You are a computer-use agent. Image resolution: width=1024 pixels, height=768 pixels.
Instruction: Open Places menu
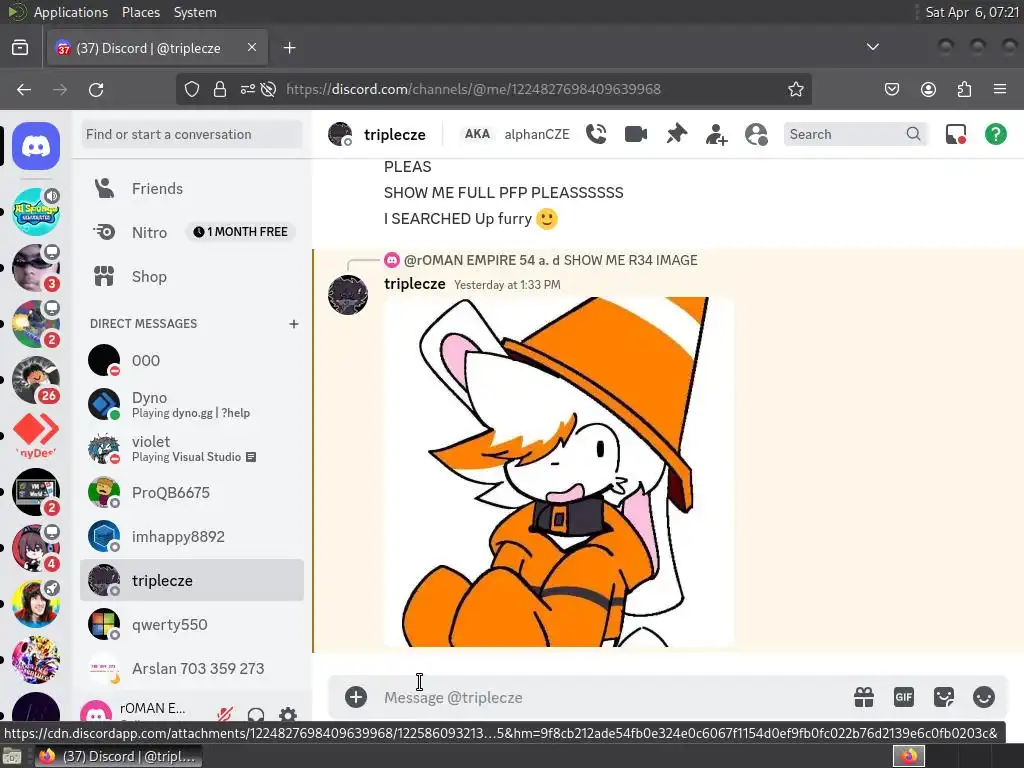click(x=140, y=12)
